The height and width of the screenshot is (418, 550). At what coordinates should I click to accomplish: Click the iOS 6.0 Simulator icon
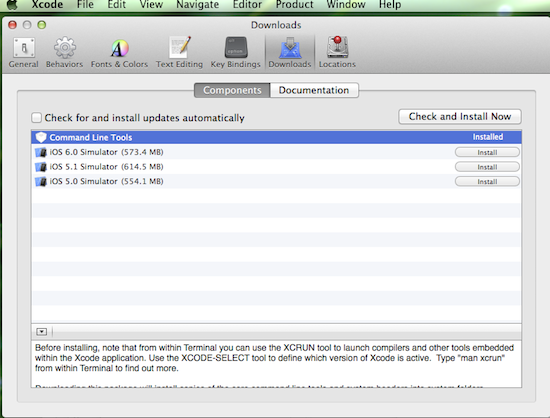pos(41,152)
